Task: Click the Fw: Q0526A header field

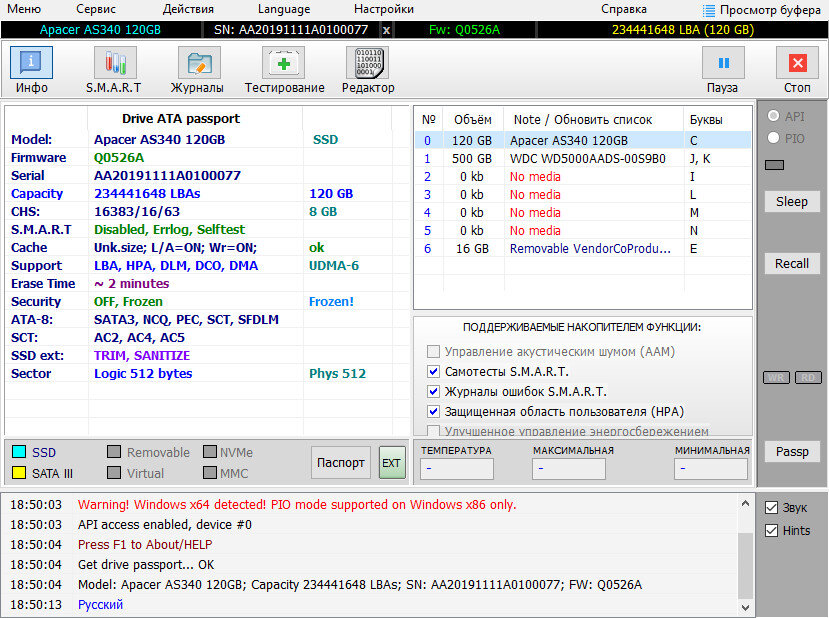Action: tap(464, 30)
